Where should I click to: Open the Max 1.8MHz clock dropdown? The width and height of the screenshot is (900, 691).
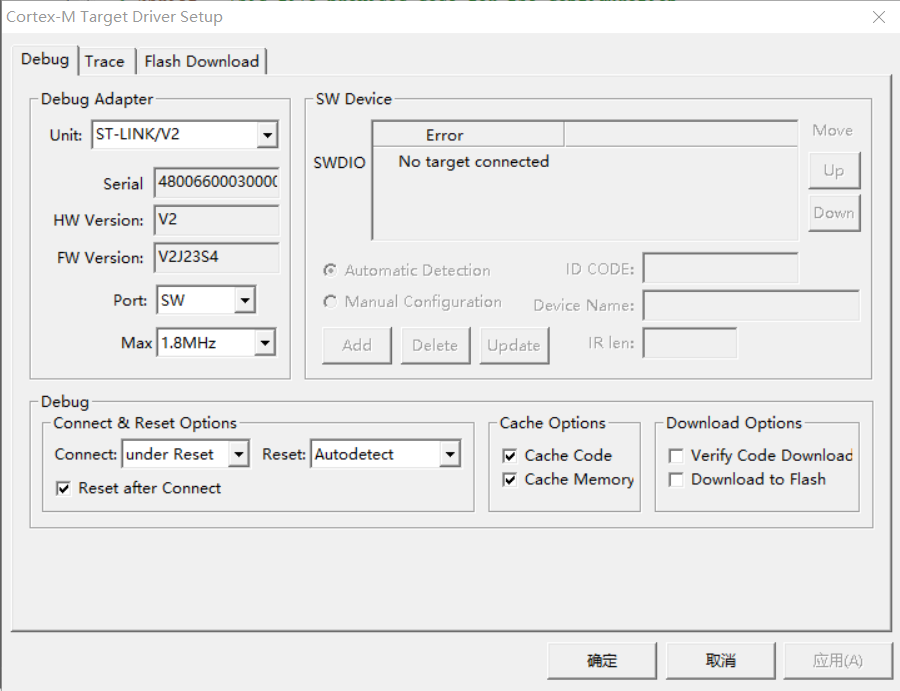point(265,343)
